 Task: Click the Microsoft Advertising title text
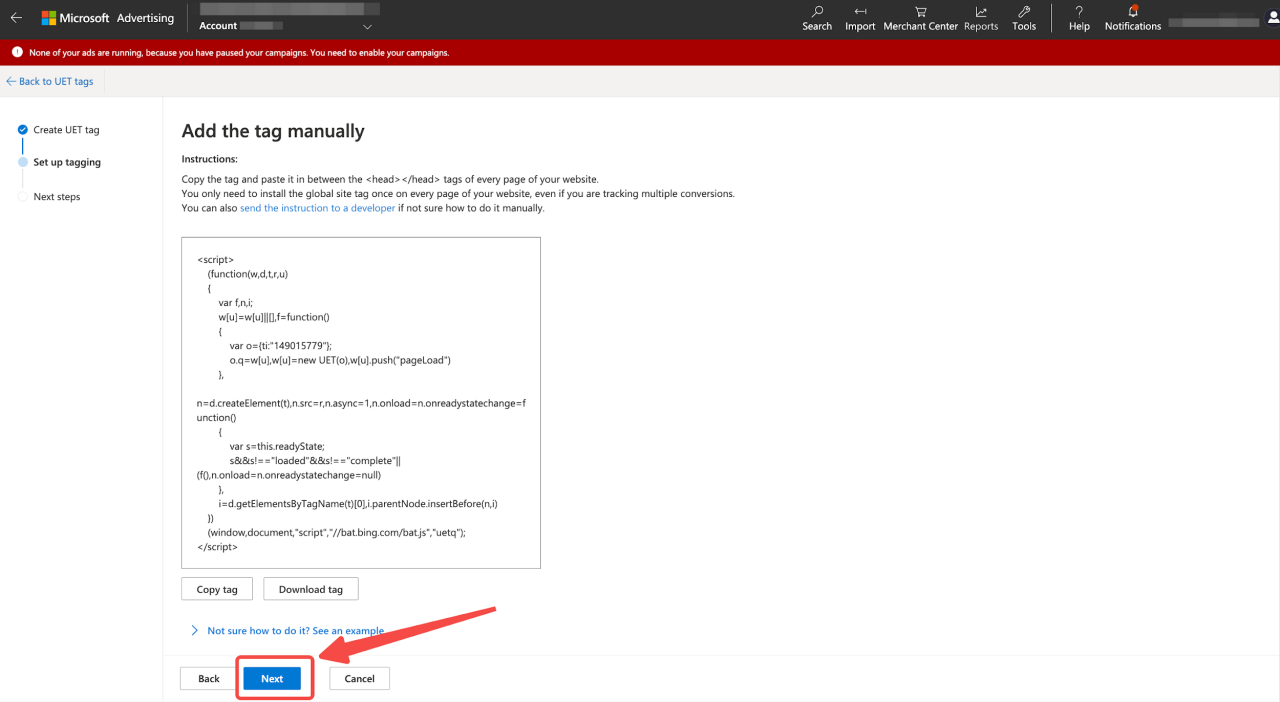tap(116, 18)
